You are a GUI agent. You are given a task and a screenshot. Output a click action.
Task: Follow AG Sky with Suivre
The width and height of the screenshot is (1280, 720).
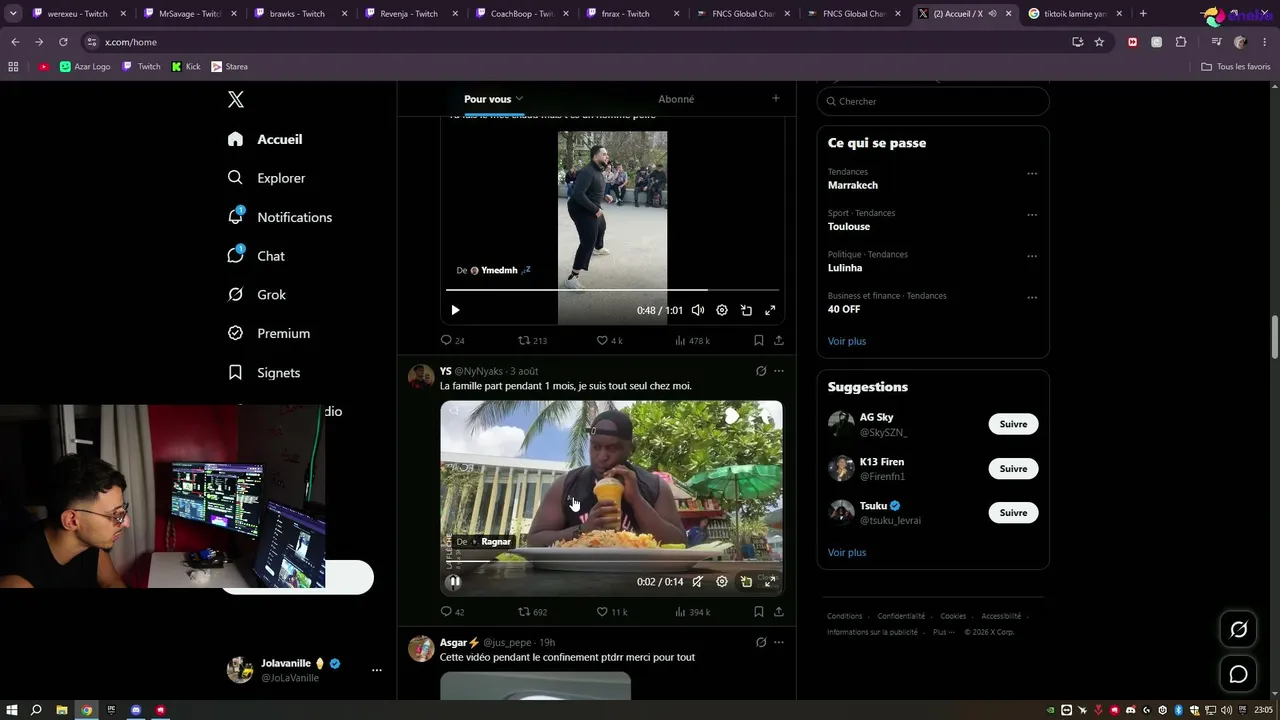click(x=1013, y=424)
